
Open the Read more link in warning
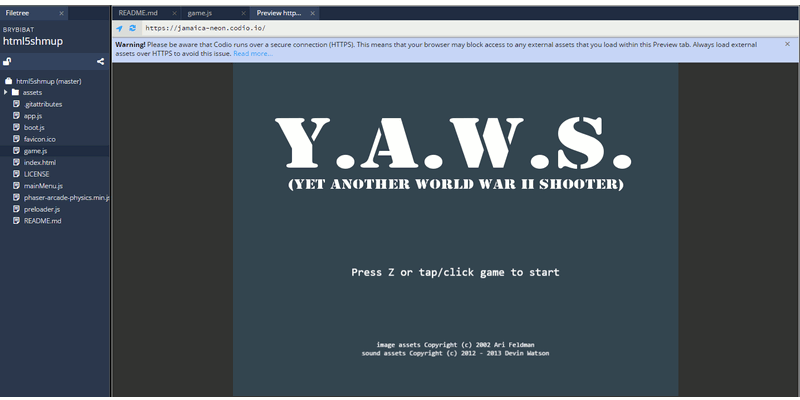click(x=252, y=53)
